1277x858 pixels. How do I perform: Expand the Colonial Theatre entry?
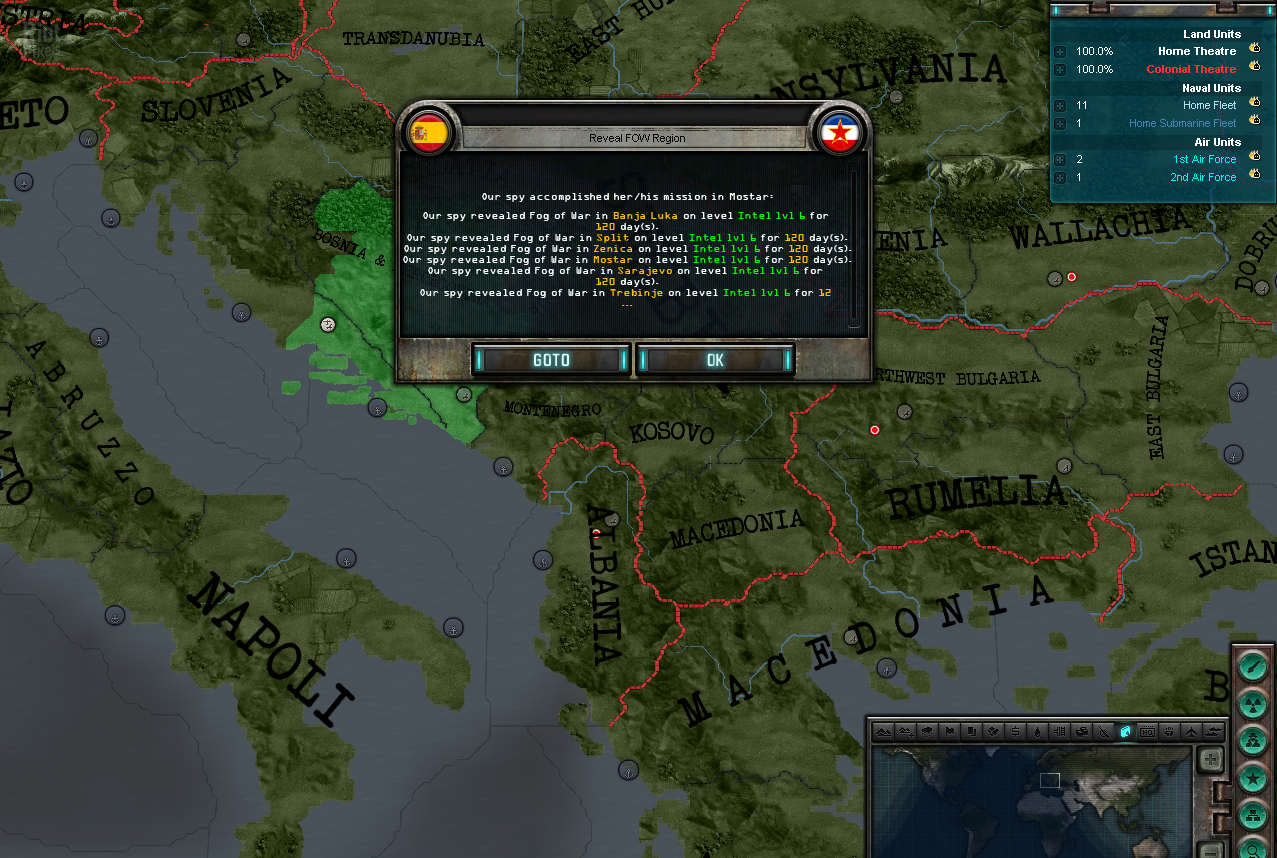(x=1060, y=69)
